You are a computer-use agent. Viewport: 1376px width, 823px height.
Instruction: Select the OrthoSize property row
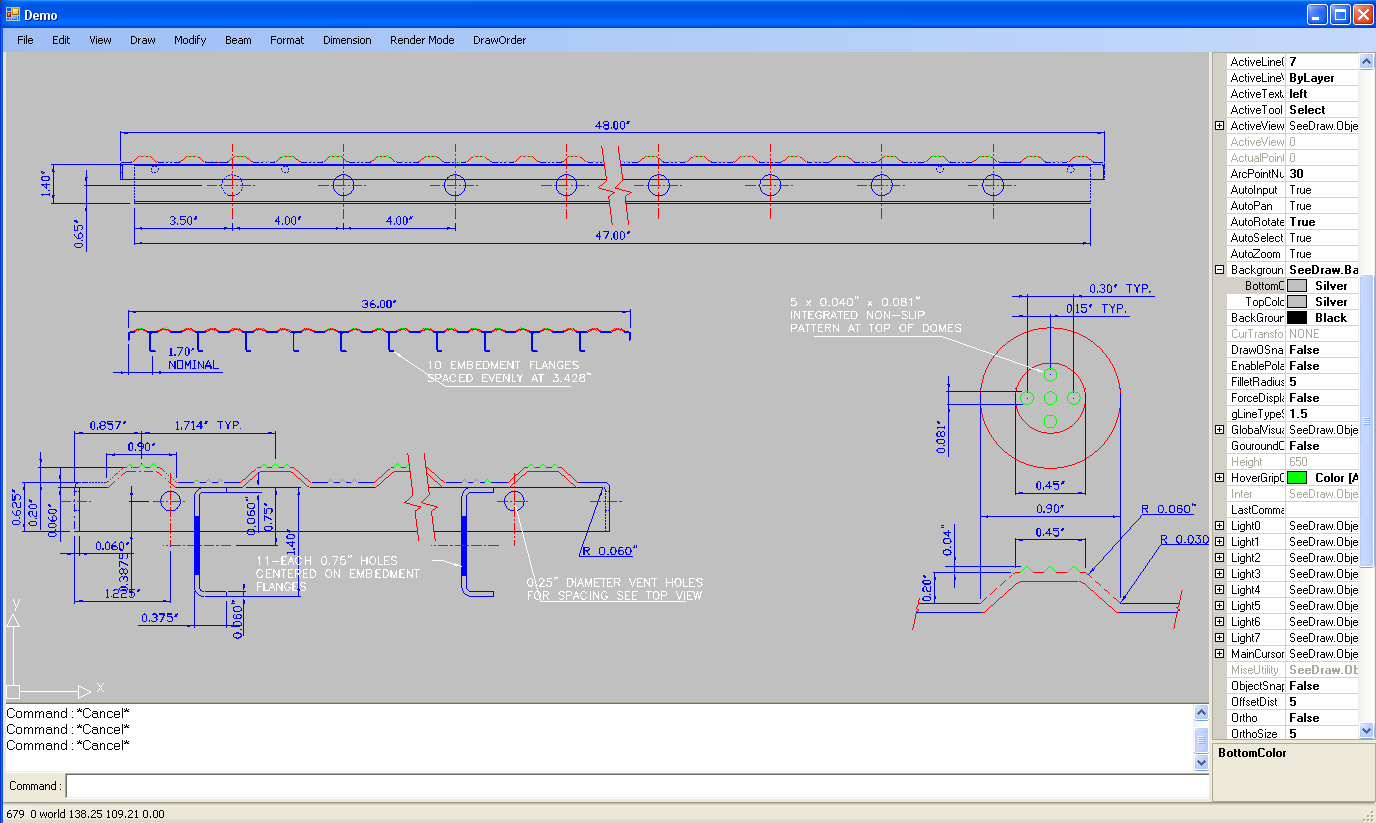[x=1293, y=734]
